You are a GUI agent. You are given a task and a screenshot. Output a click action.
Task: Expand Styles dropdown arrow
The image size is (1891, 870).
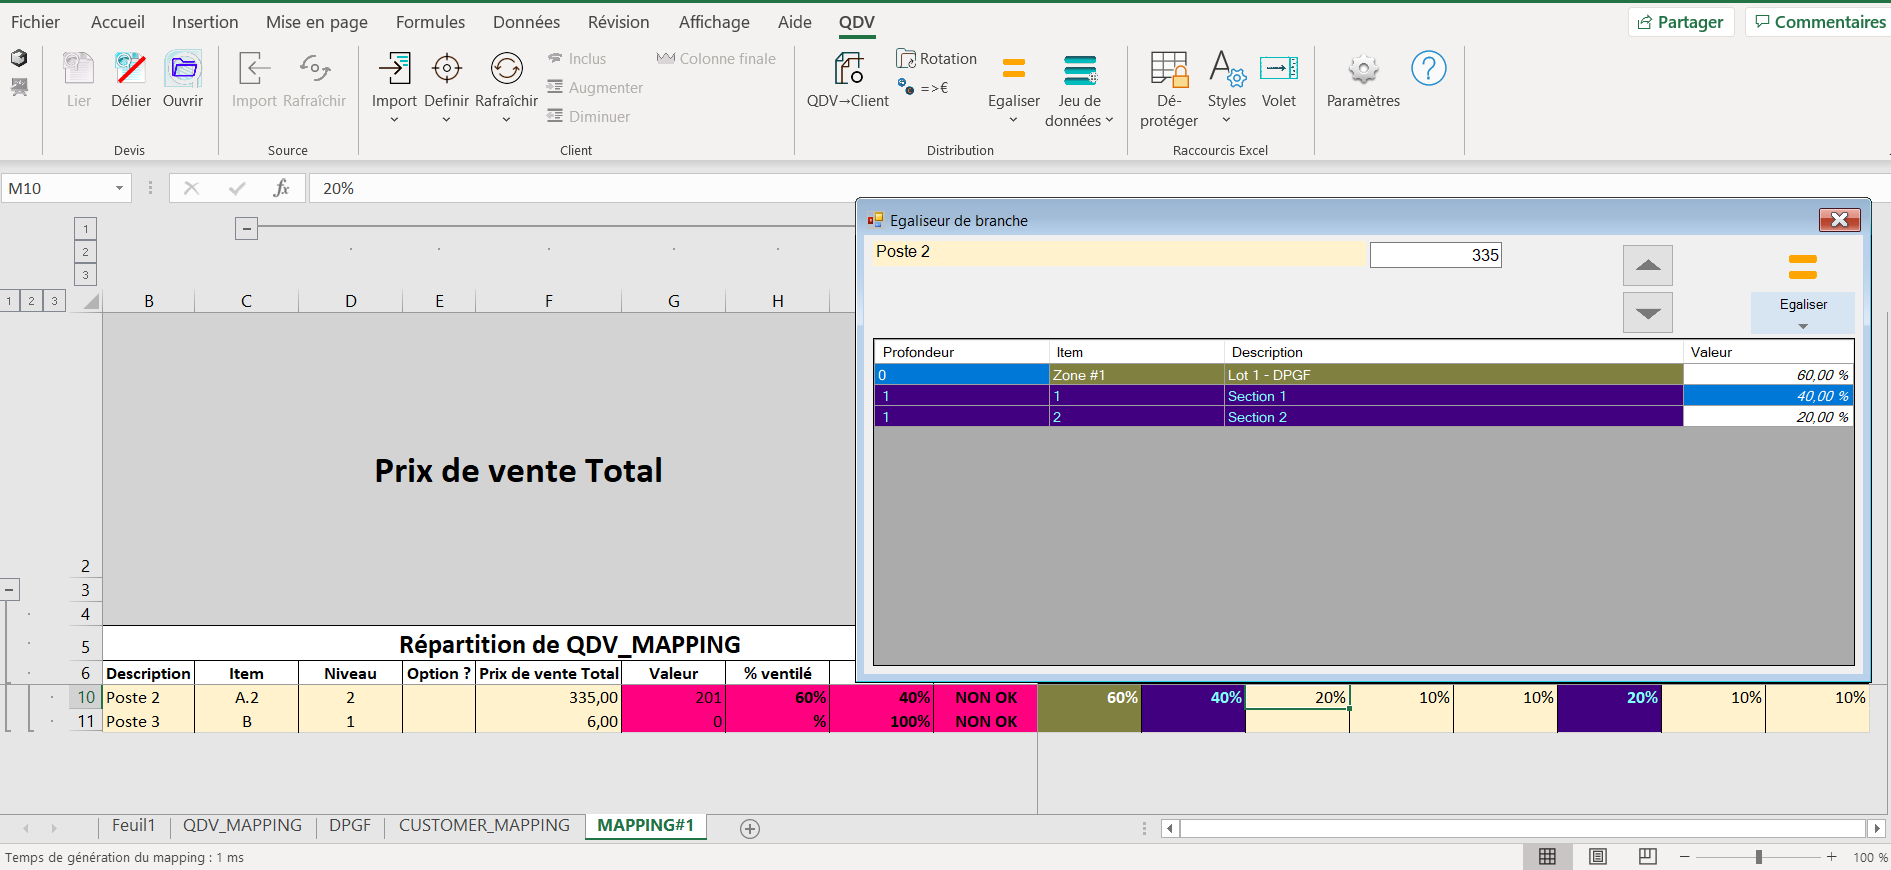(1226, 120)
